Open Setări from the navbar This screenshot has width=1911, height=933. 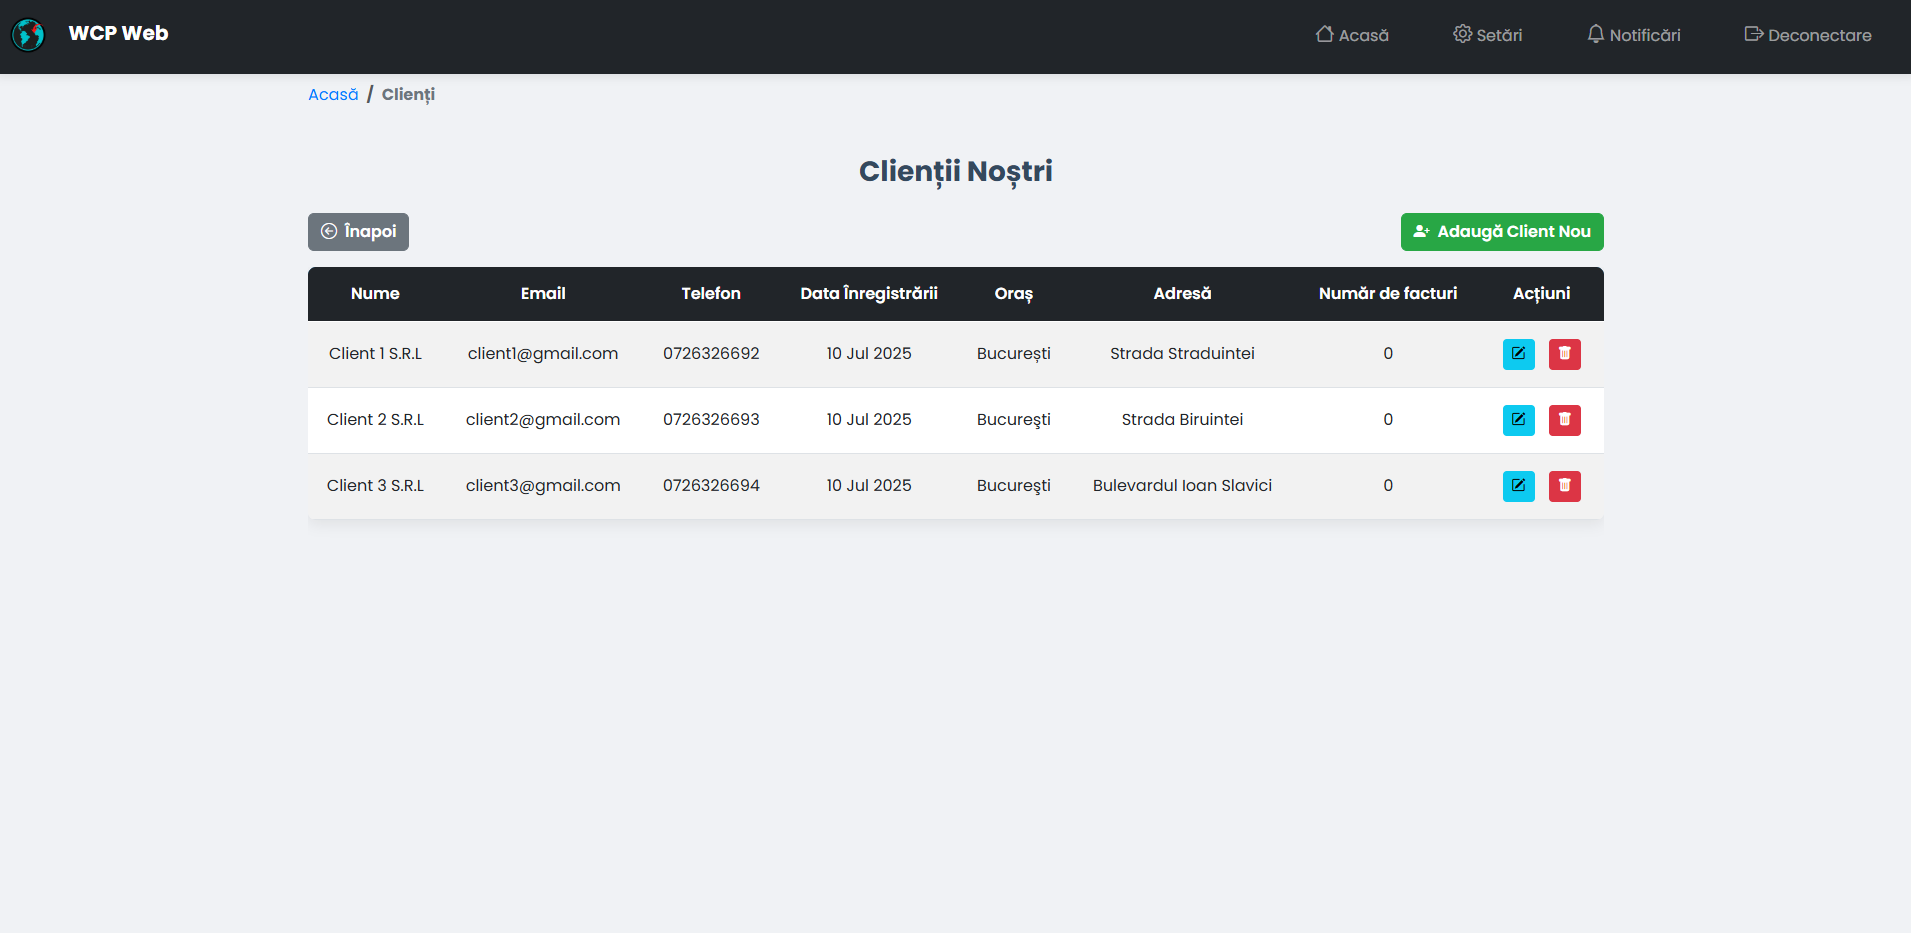pos(1487,35)
